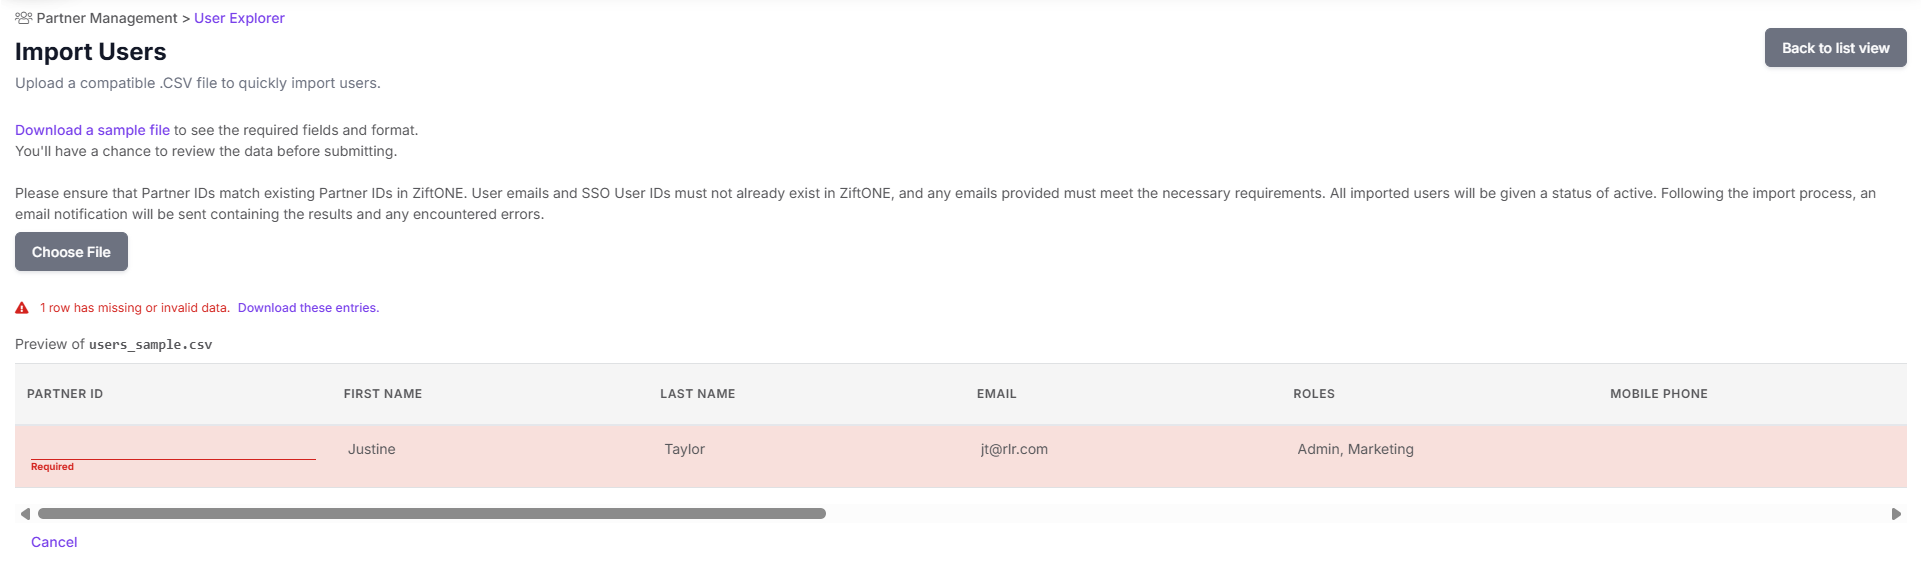The height and width of the screenshot is (561, 1921).
Task: Click the right scroll arrow of the table
Action: [1895, 514]
